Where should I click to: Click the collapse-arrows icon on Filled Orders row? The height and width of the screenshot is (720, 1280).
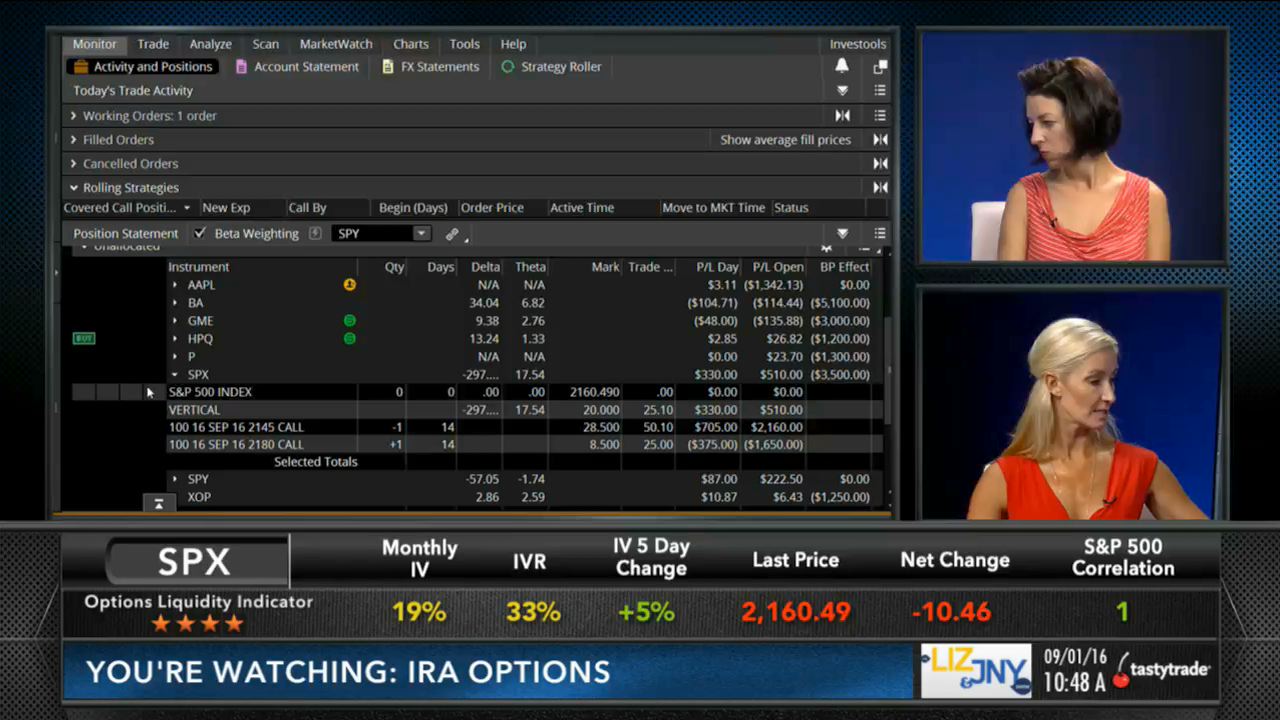[x=880, y=140]
